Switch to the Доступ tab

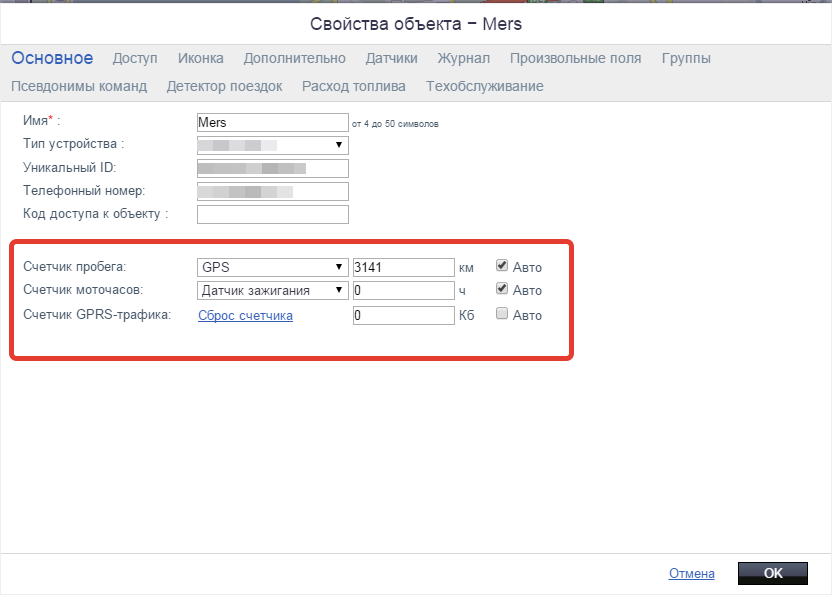point(135,58)
